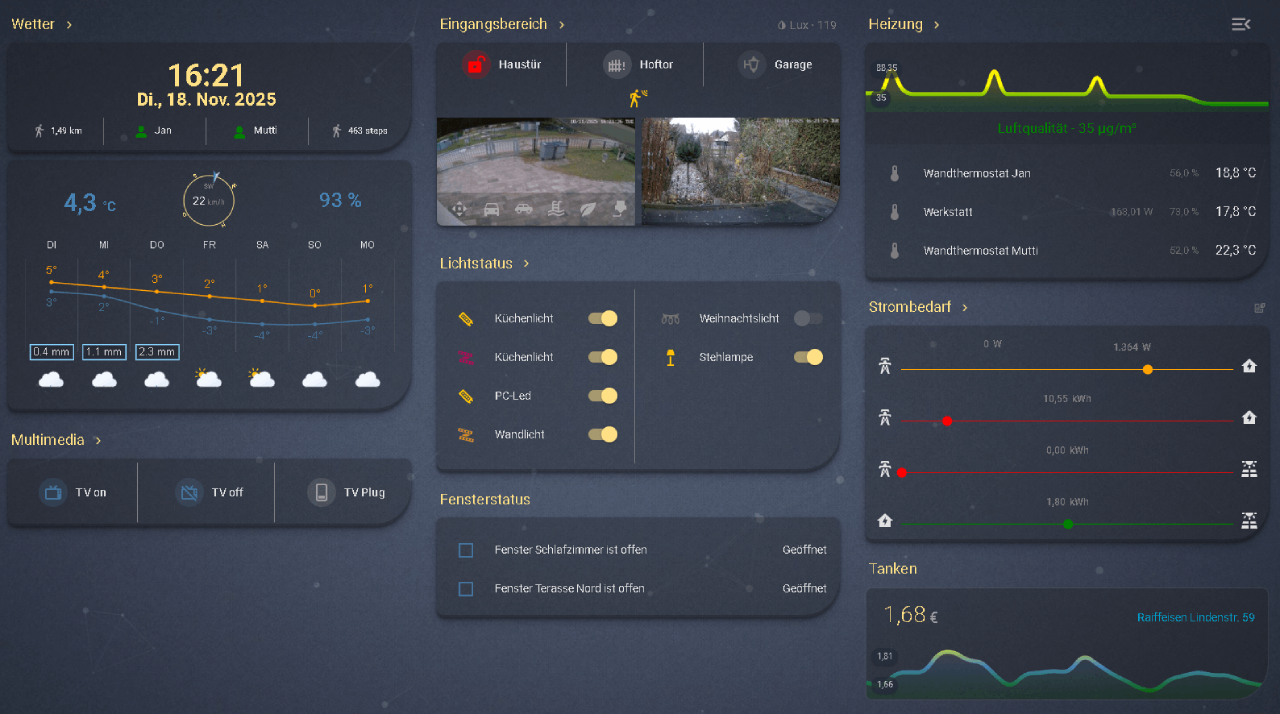The height and width of the screenshot is (714, 1280).
Task: Enable the Weihnachtslicht switch
Action: (808, 318)
